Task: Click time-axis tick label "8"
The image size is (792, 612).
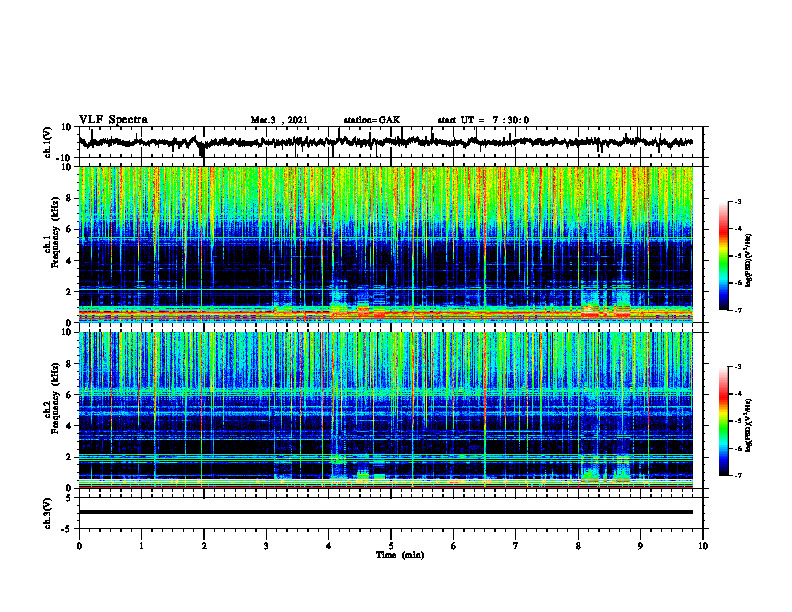Action: point(578,546)
